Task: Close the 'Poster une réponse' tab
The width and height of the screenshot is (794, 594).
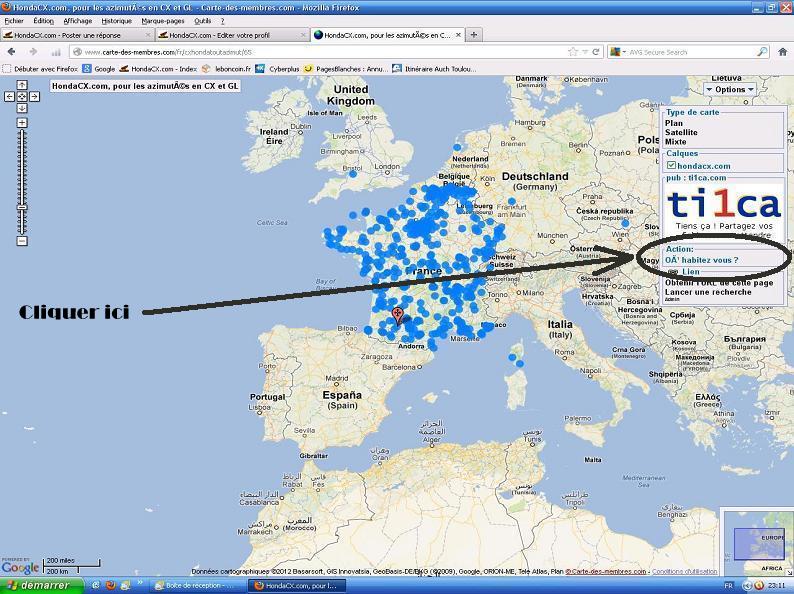Action: pyautogui.click(x=148, y=35)
